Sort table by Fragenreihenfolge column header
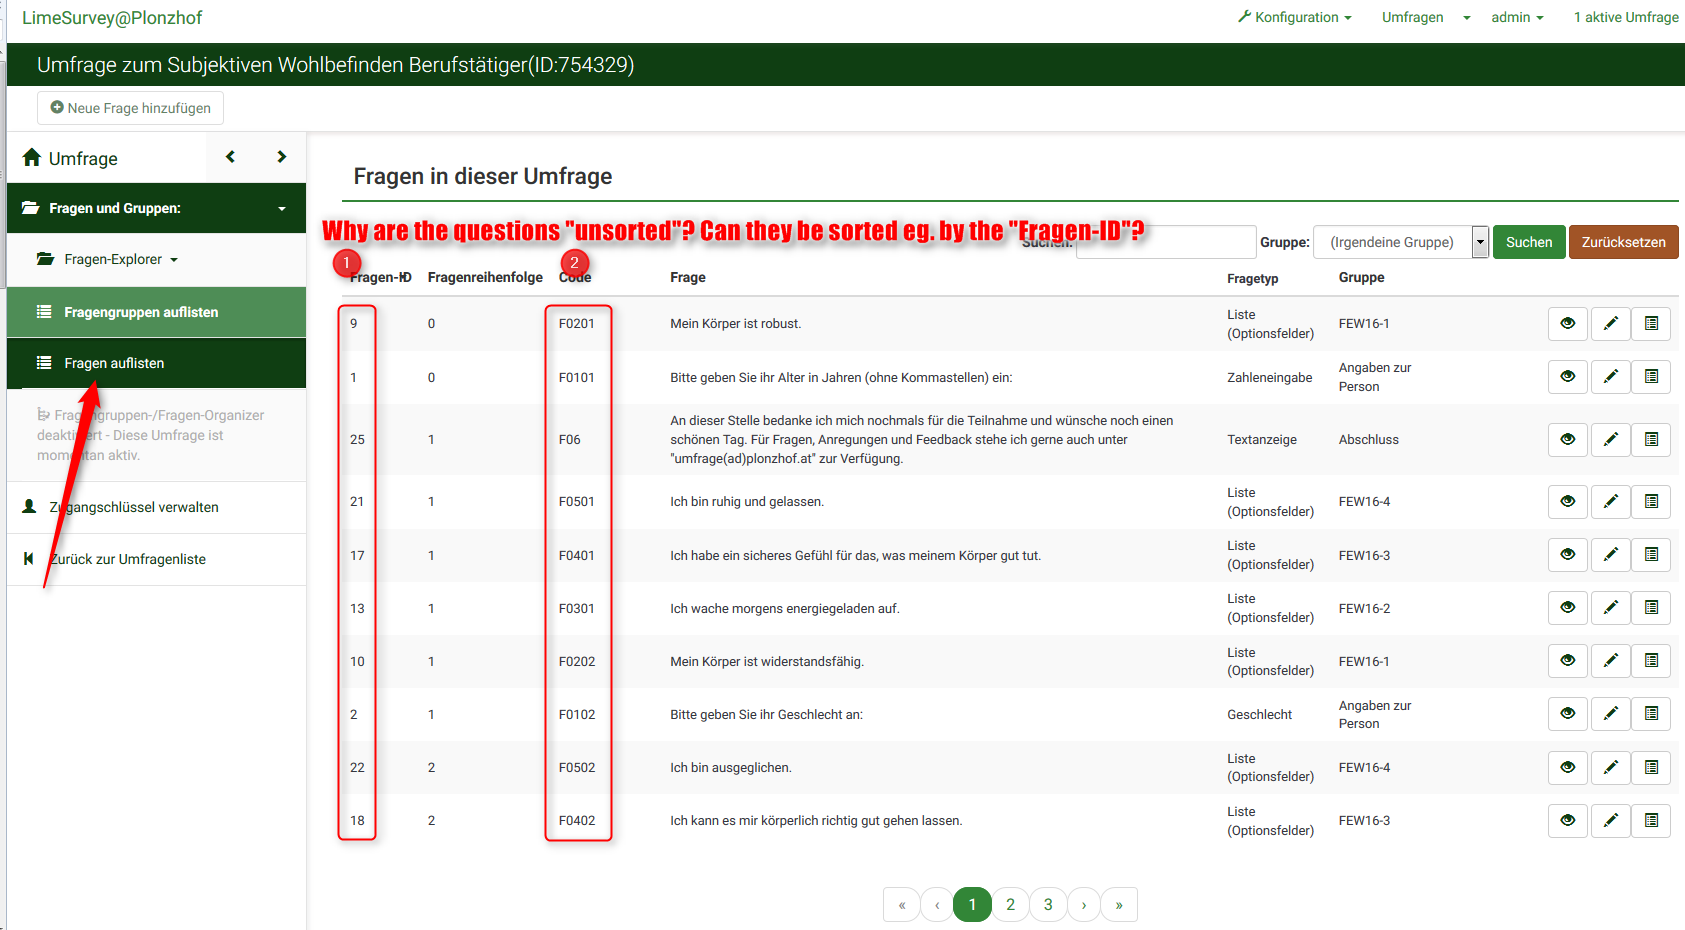 point(485,278)
